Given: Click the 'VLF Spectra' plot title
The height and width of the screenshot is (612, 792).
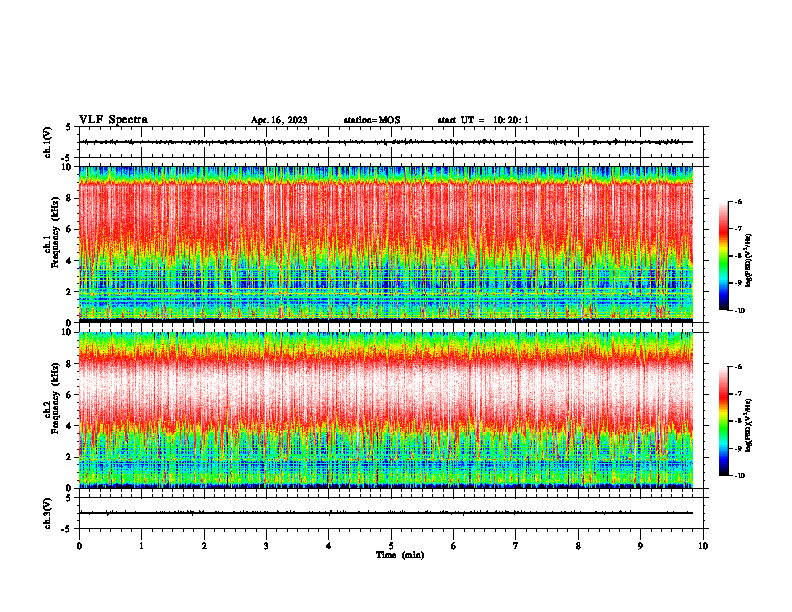Looking at the screenshot, I should tap(113, 120).
